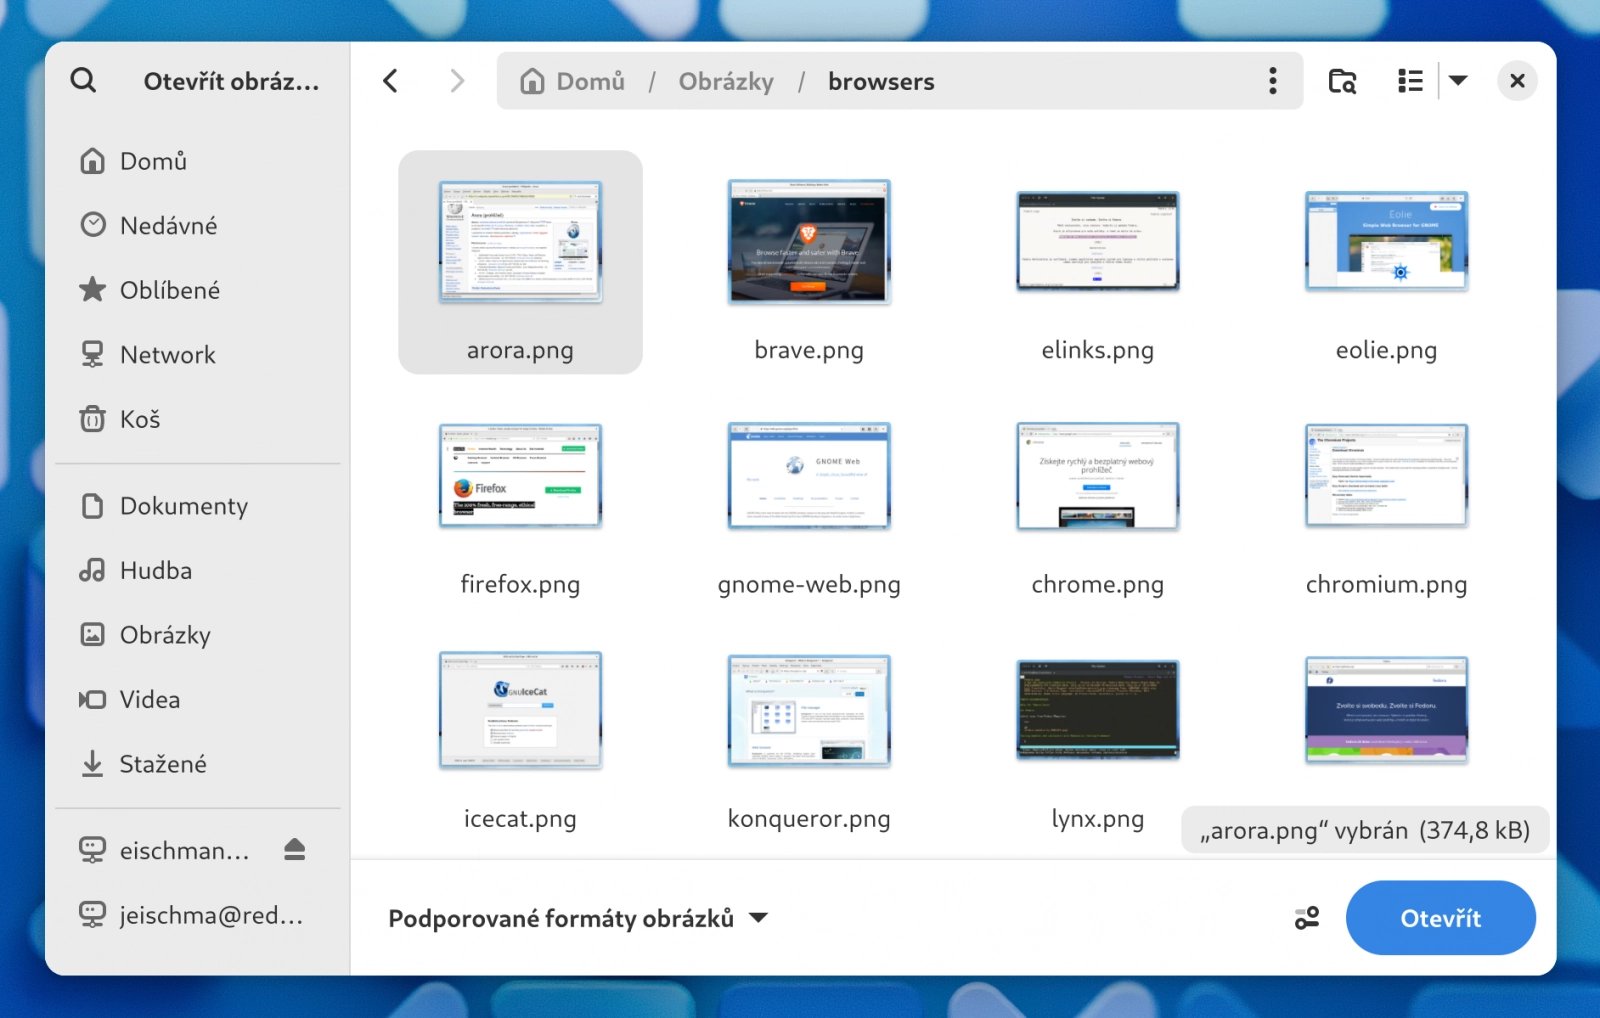Switch to list view icon
The image size is (1600, 1018).
[1410, 81]
